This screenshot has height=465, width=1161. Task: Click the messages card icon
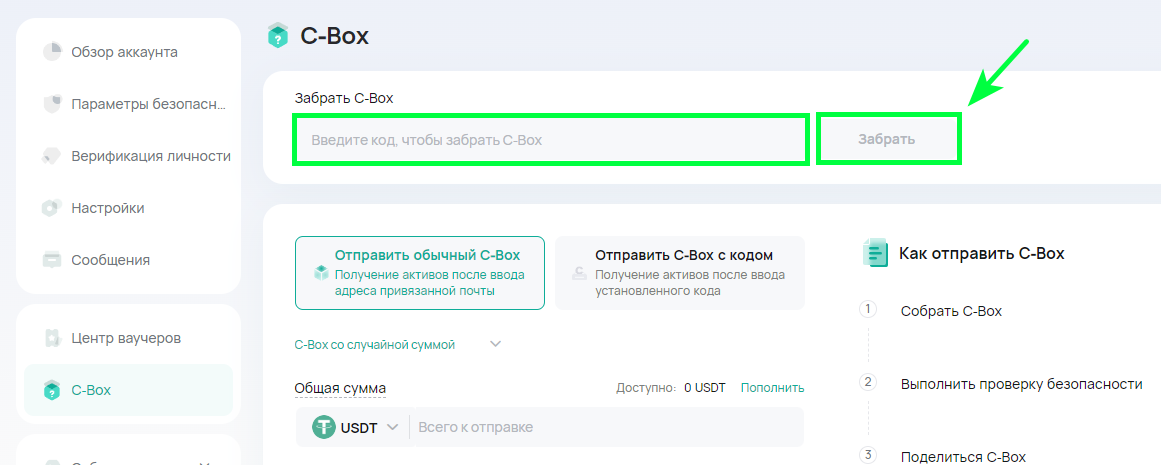(x=52, y=260)
